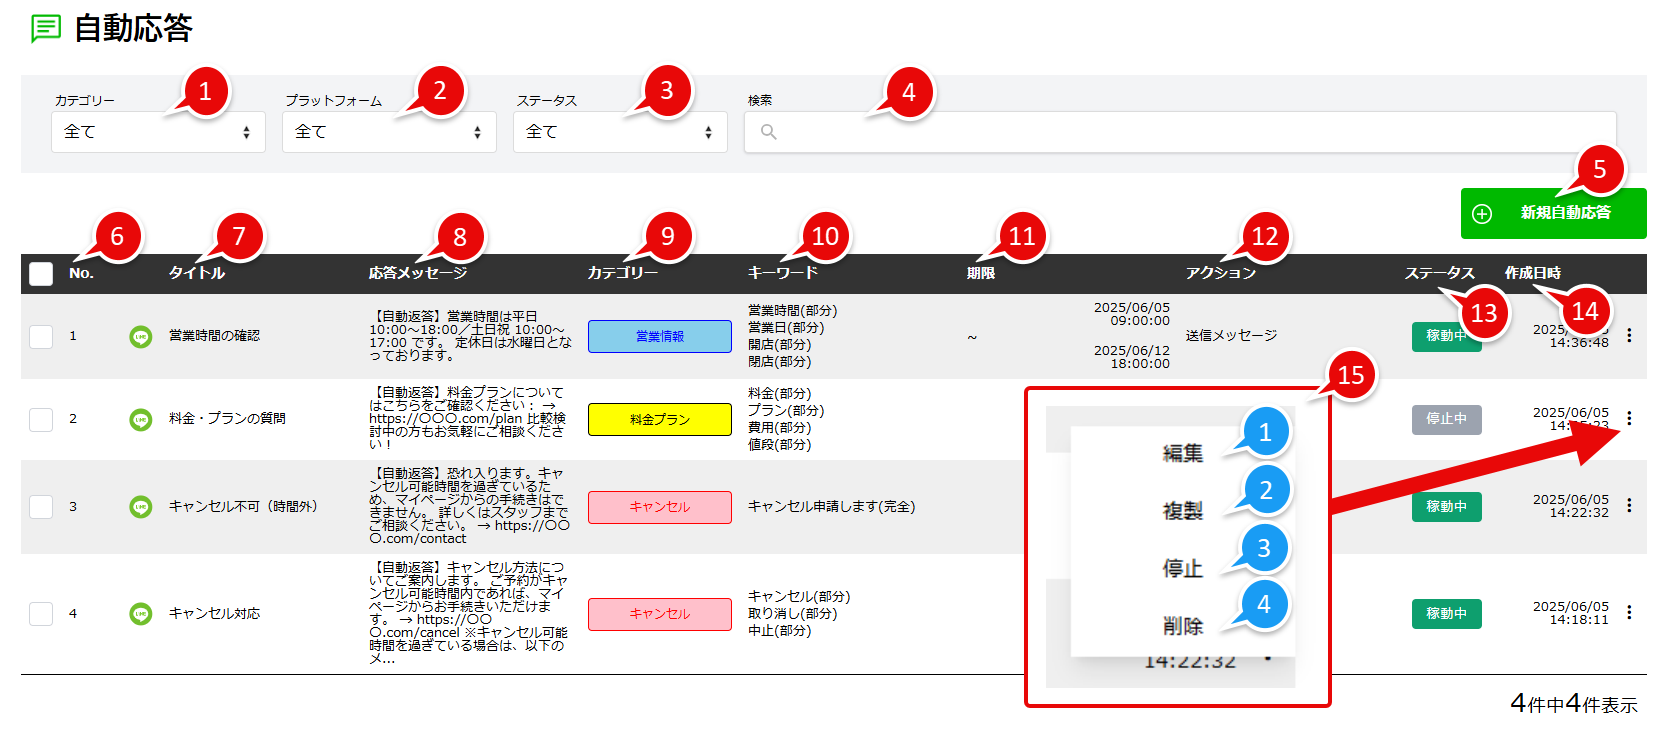Open the カテゴリー filter dropdown
1666x736 pixels.
click(158, 132)
